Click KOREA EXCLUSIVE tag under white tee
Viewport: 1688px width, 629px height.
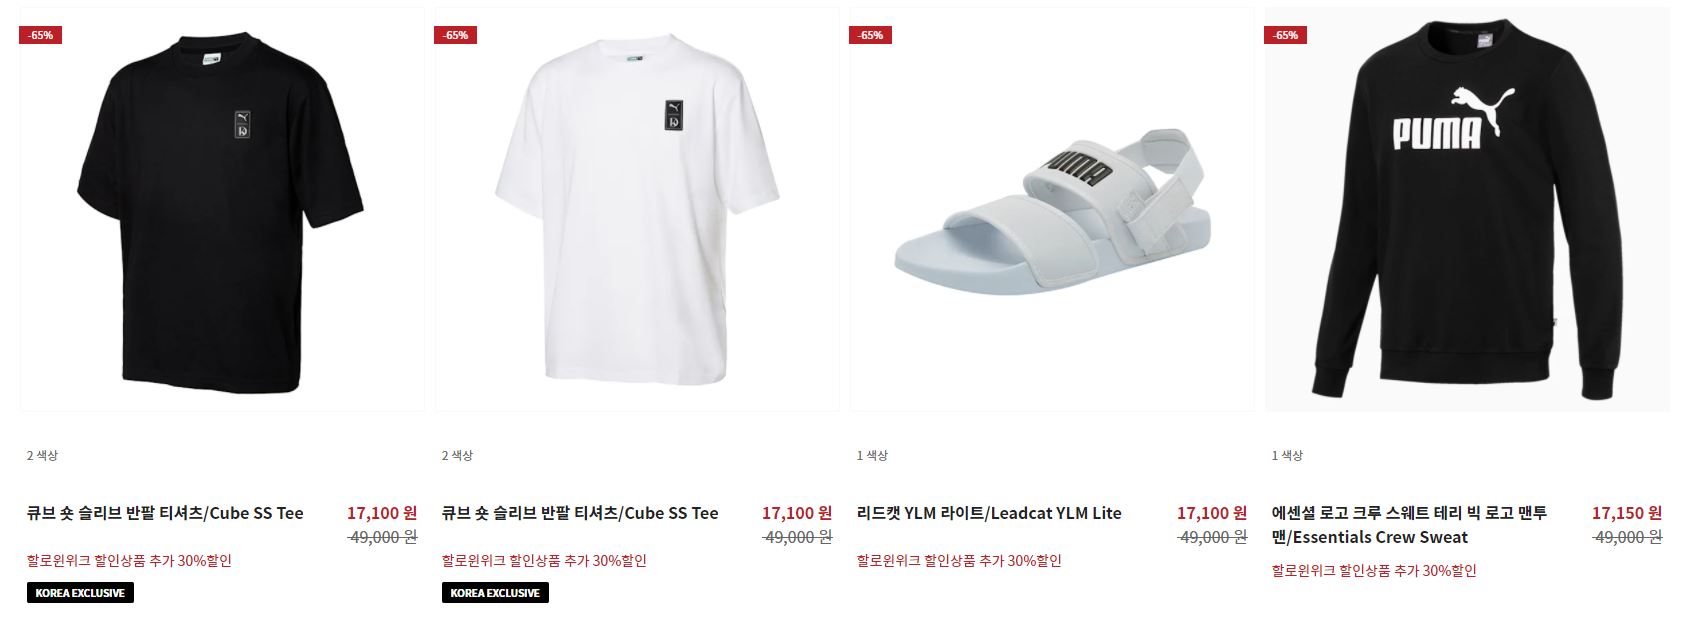[495, 593]
